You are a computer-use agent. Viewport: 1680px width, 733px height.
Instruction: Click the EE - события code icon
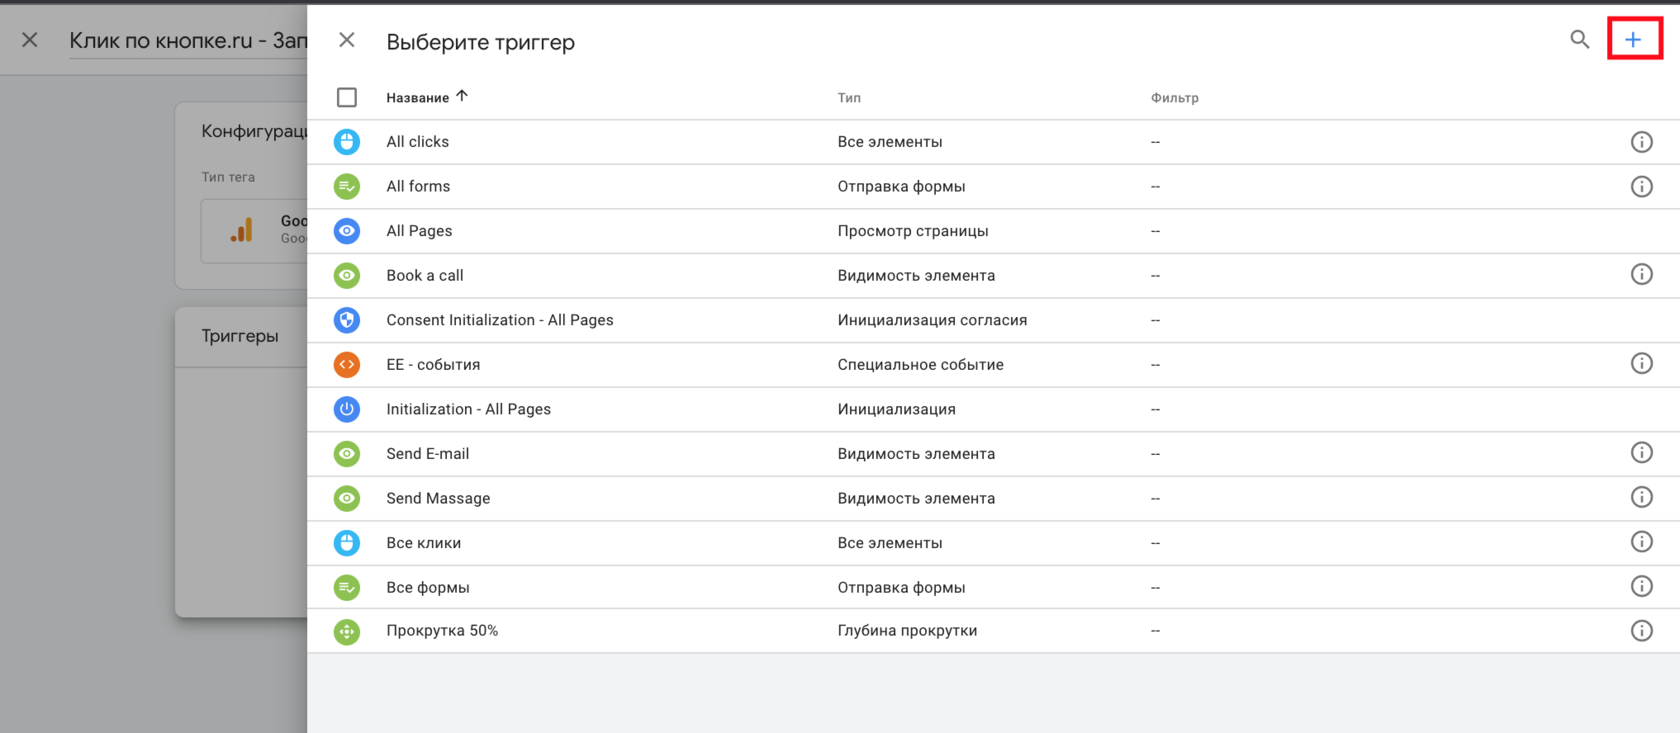click(347, 365)
